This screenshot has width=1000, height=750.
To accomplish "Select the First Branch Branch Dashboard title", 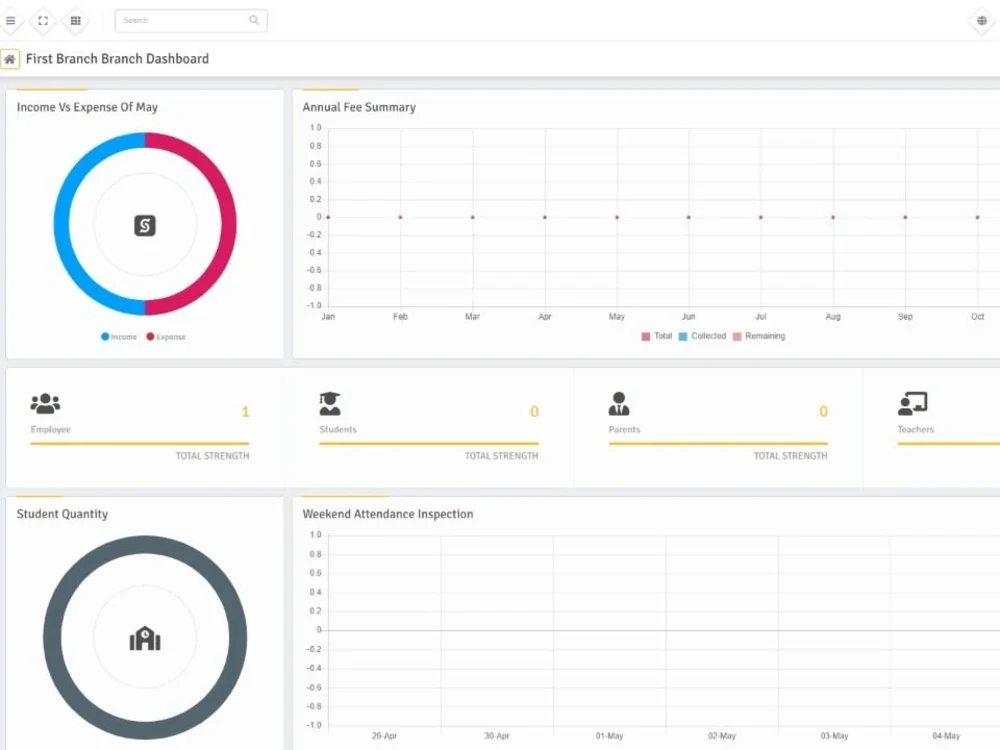I will pos(117,59).
